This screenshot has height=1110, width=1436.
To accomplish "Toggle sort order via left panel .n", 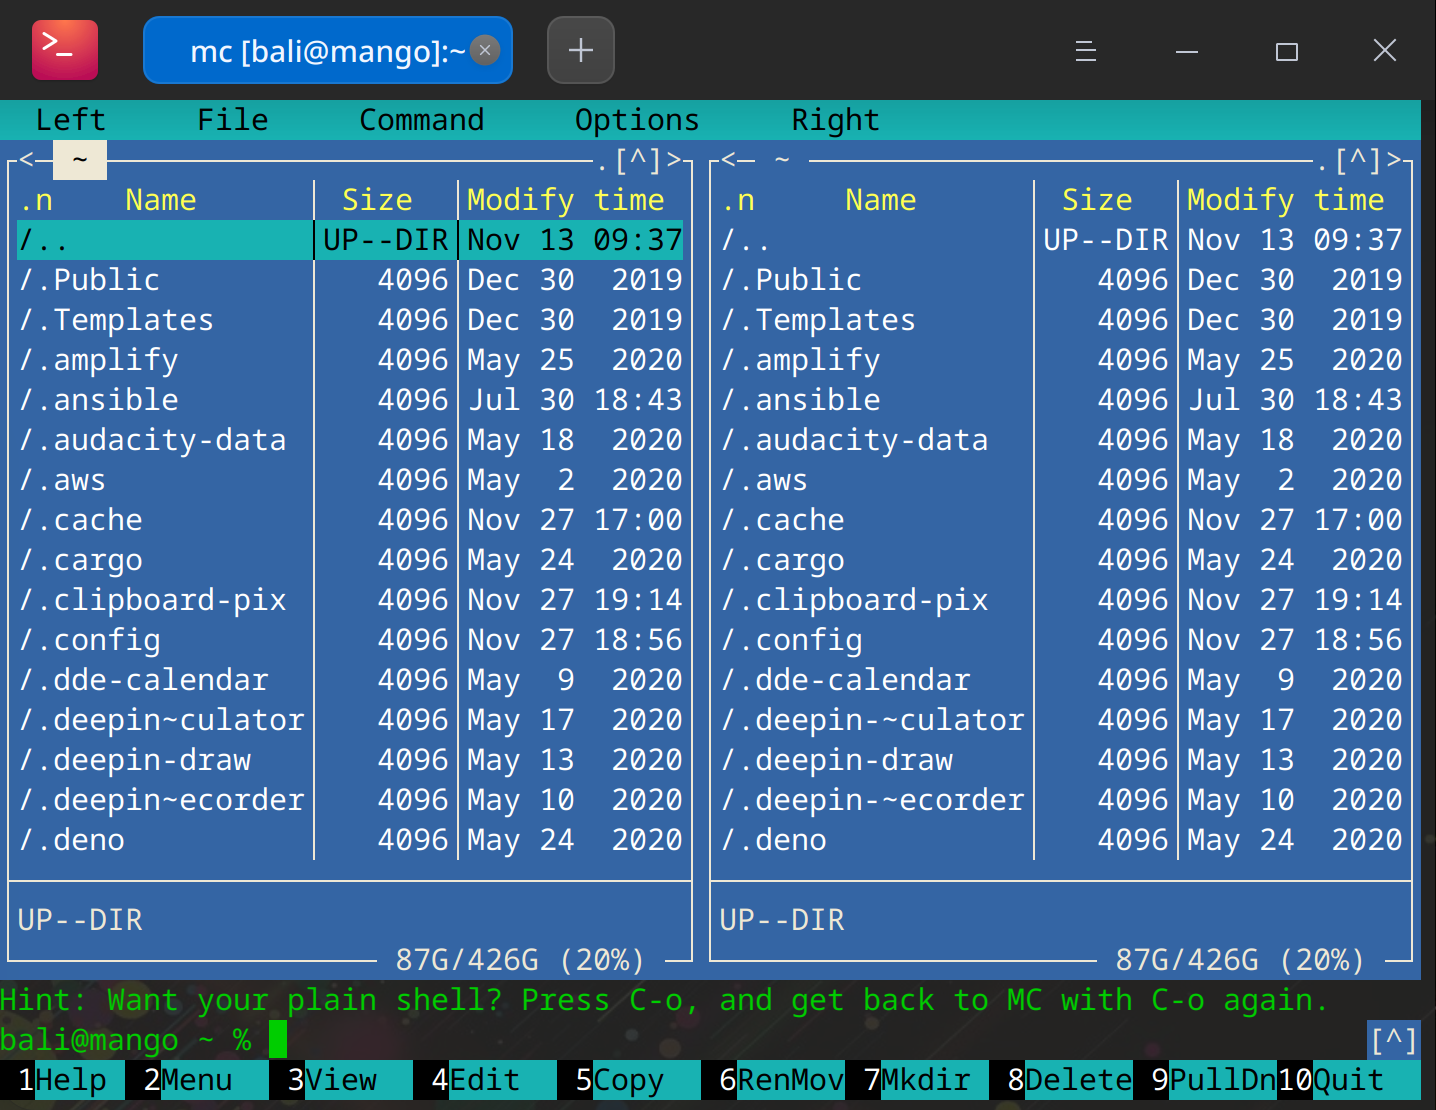I will (x=36, y=200).
